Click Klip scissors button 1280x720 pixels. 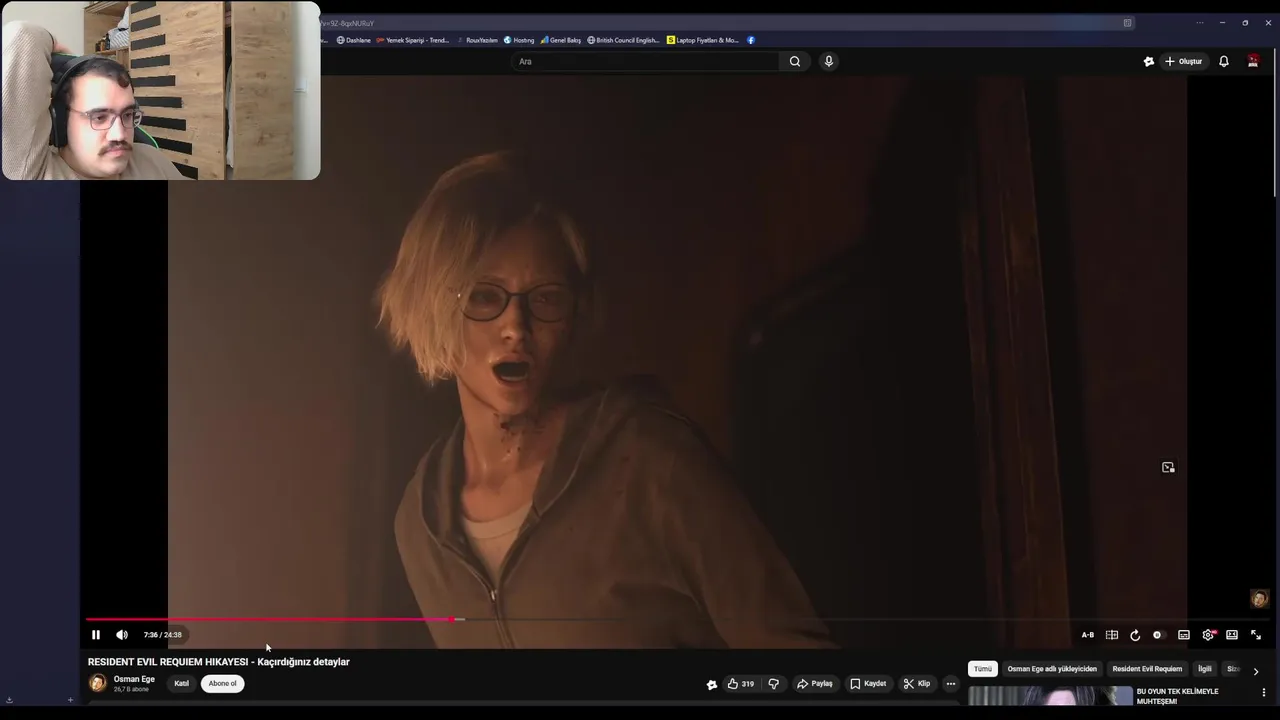(x=917, y=684)
